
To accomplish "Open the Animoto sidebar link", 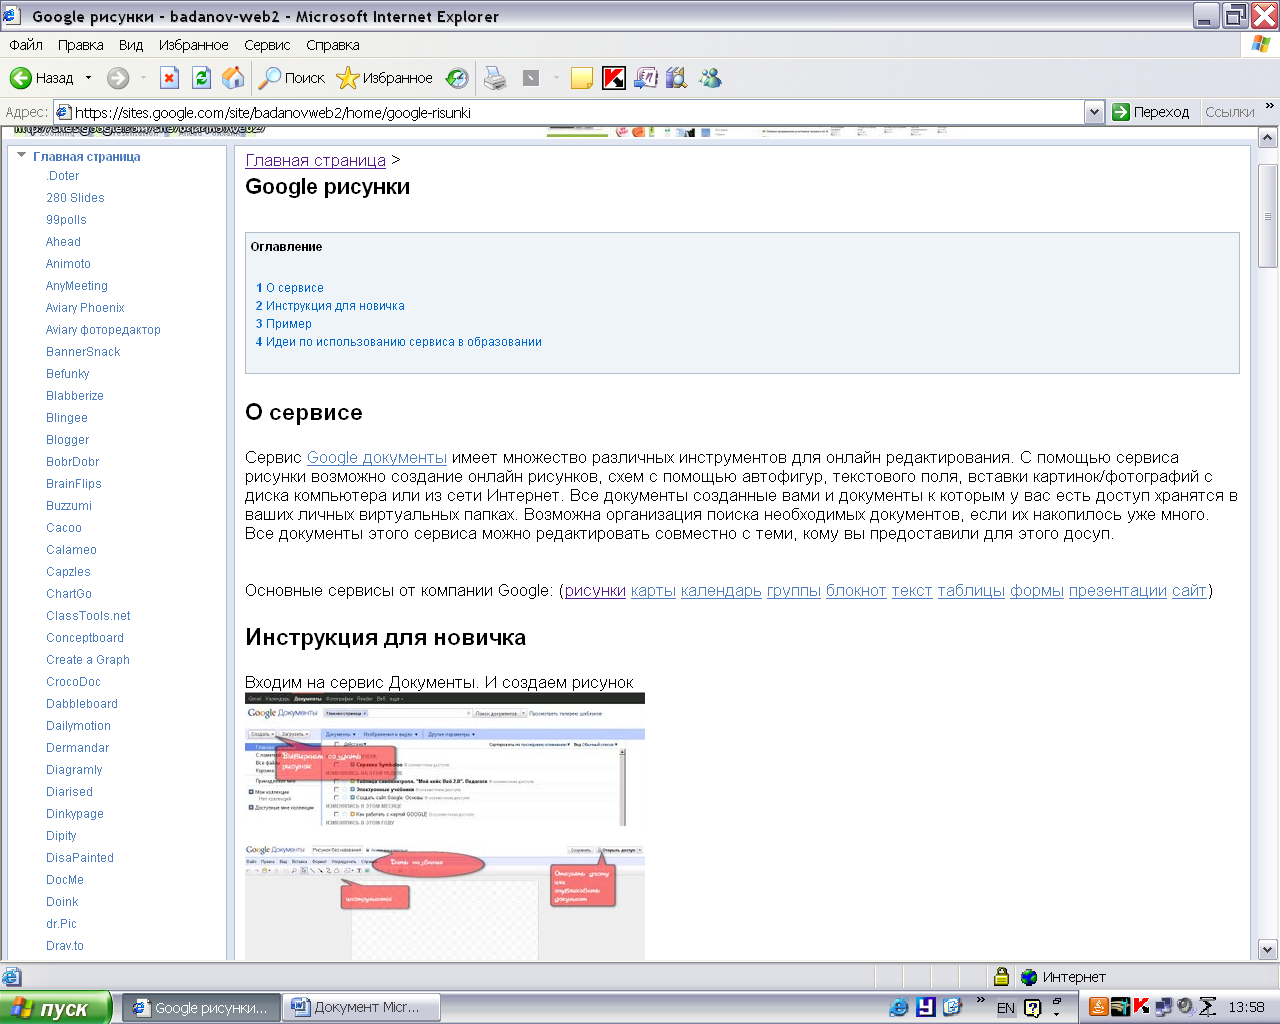I will pyautogui.click(x=68, y=264).
